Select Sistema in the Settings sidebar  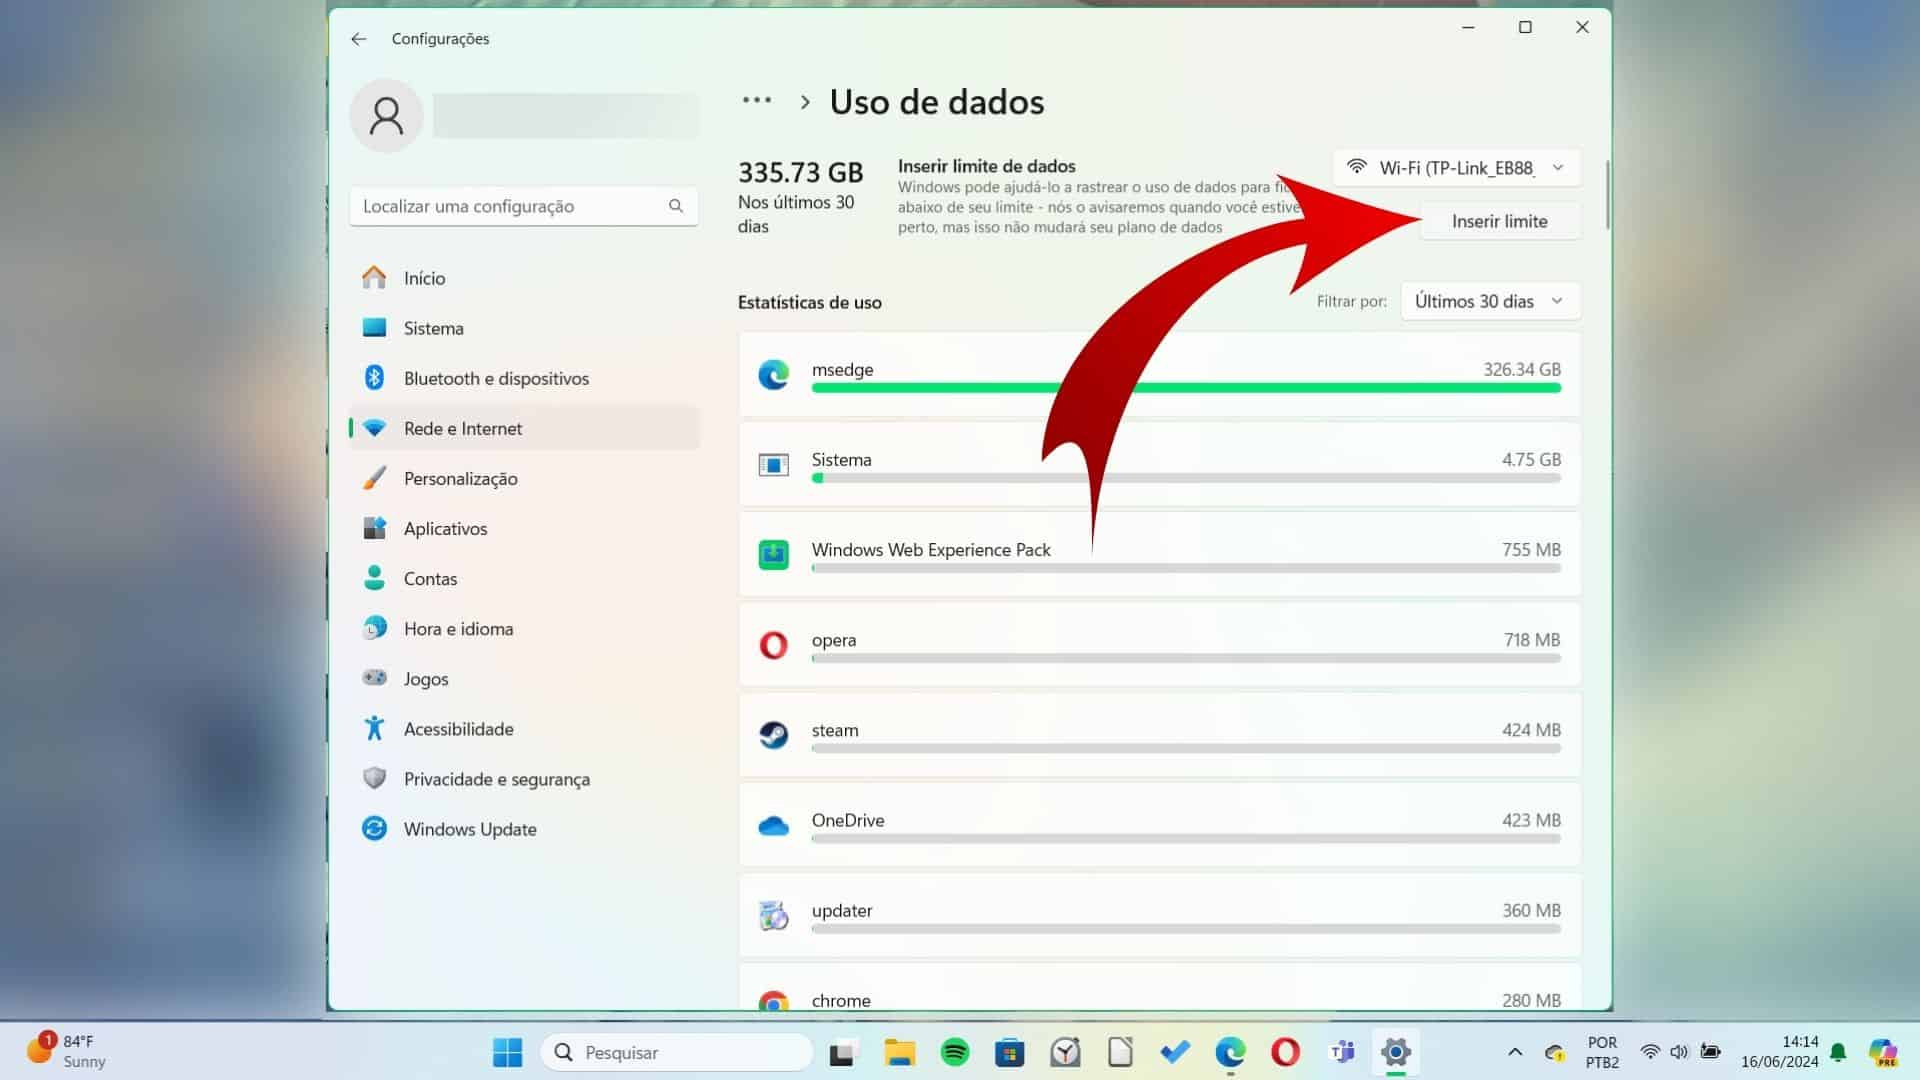coord(433,328)
